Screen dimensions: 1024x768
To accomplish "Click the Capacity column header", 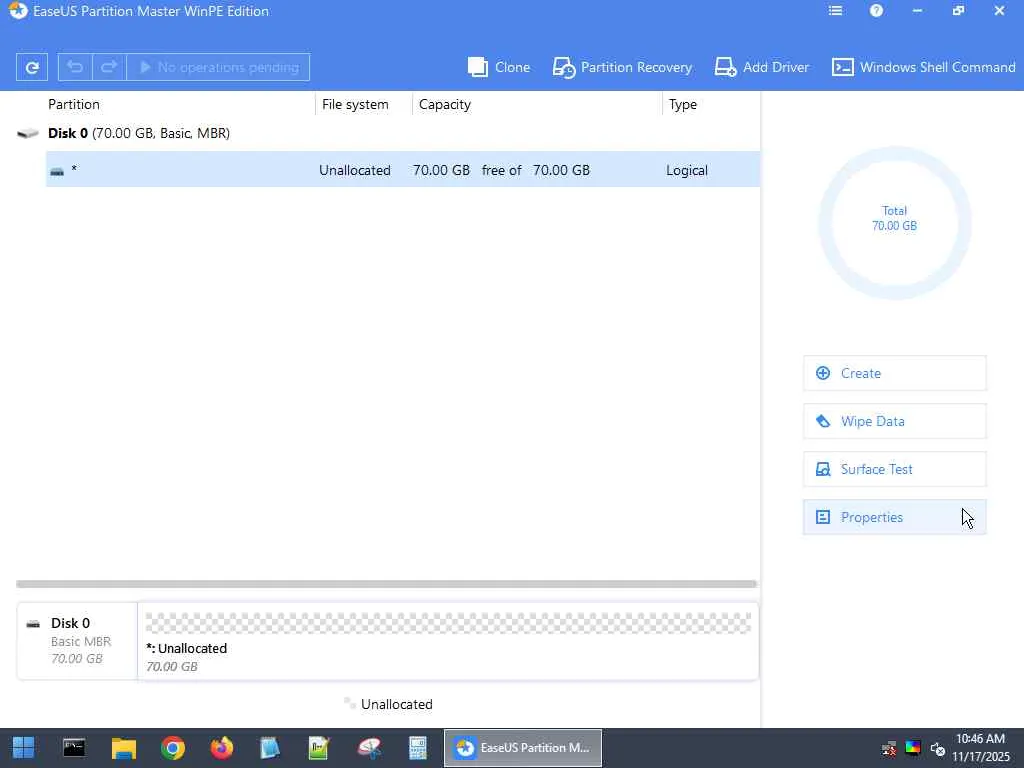I will point(445,104).
